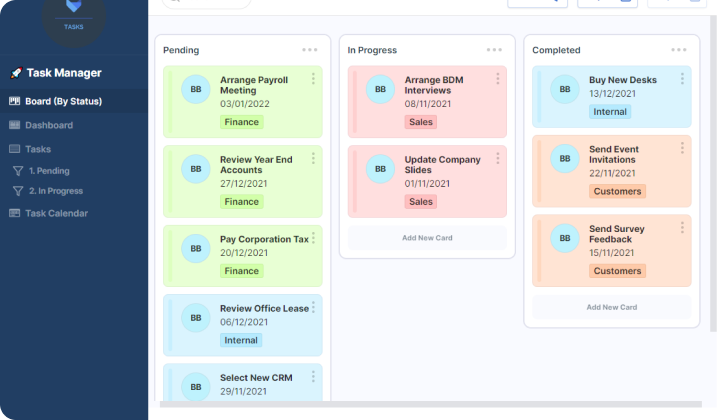Open options for Arrange BDM Interviews card
720x420 pixels.
point(498,78)
